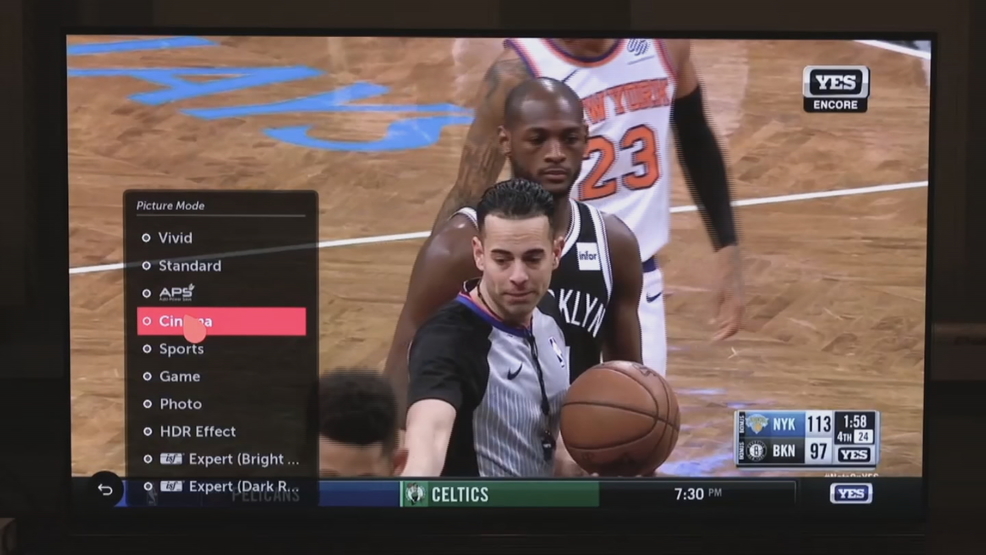
Task: Select the Cinema picture mode radio button
Action: pyautogui.click(x=147, y=321)
